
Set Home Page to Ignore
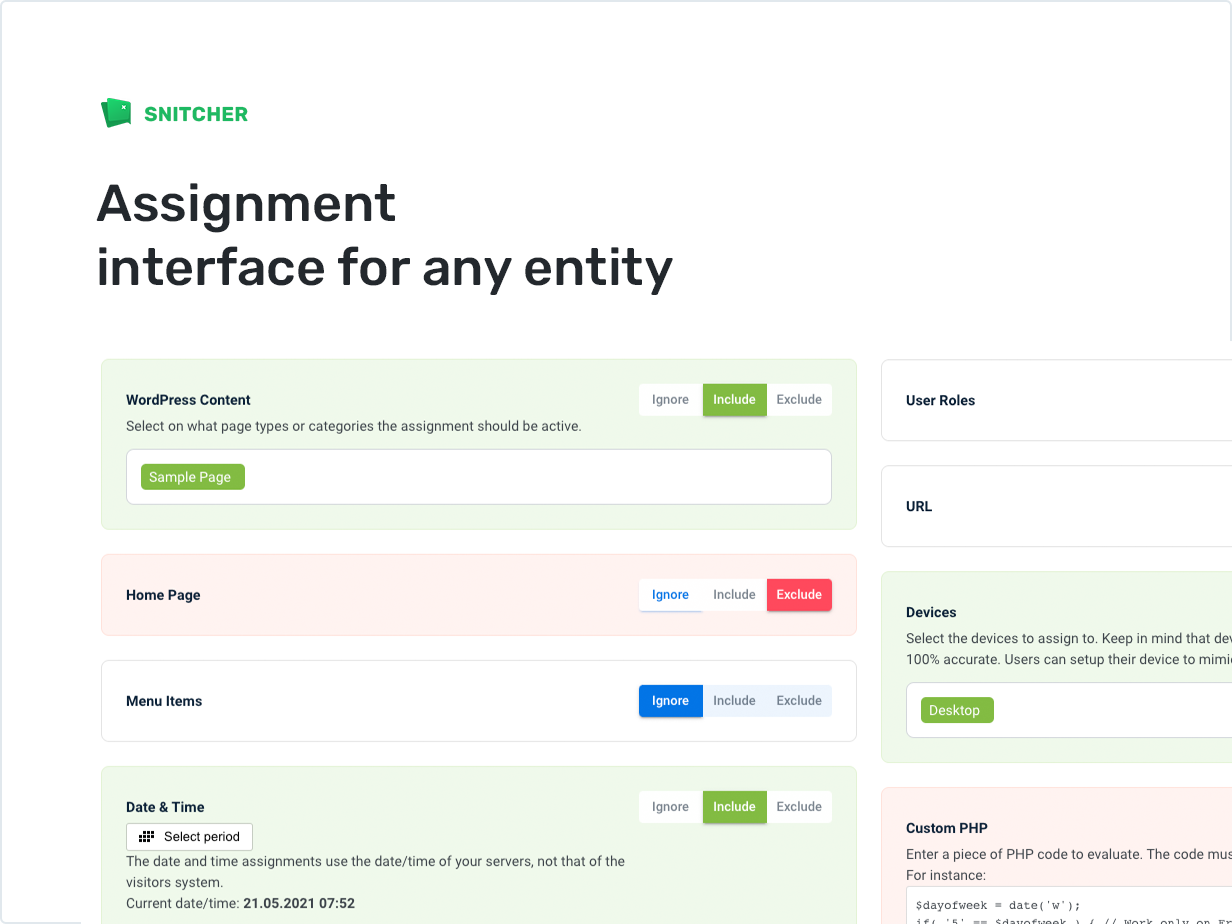point(670,595)
